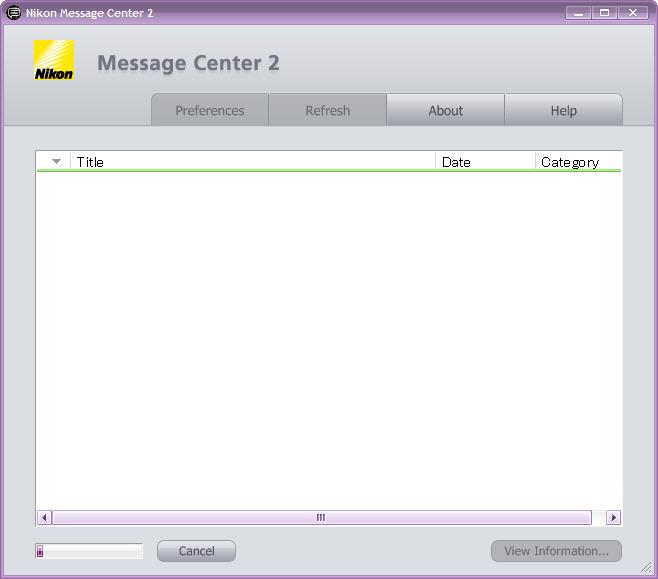The height and width of the screenshot is (579, 658).
Task: Click the Refresh tab
Action: click(x=328, y=110)
